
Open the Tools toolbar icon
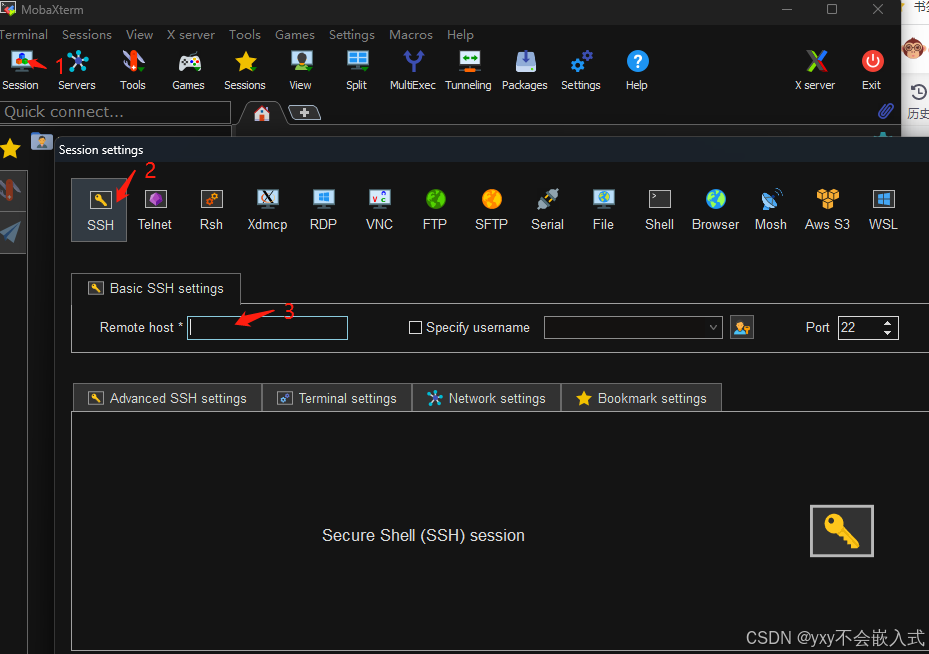pos(133,70)
